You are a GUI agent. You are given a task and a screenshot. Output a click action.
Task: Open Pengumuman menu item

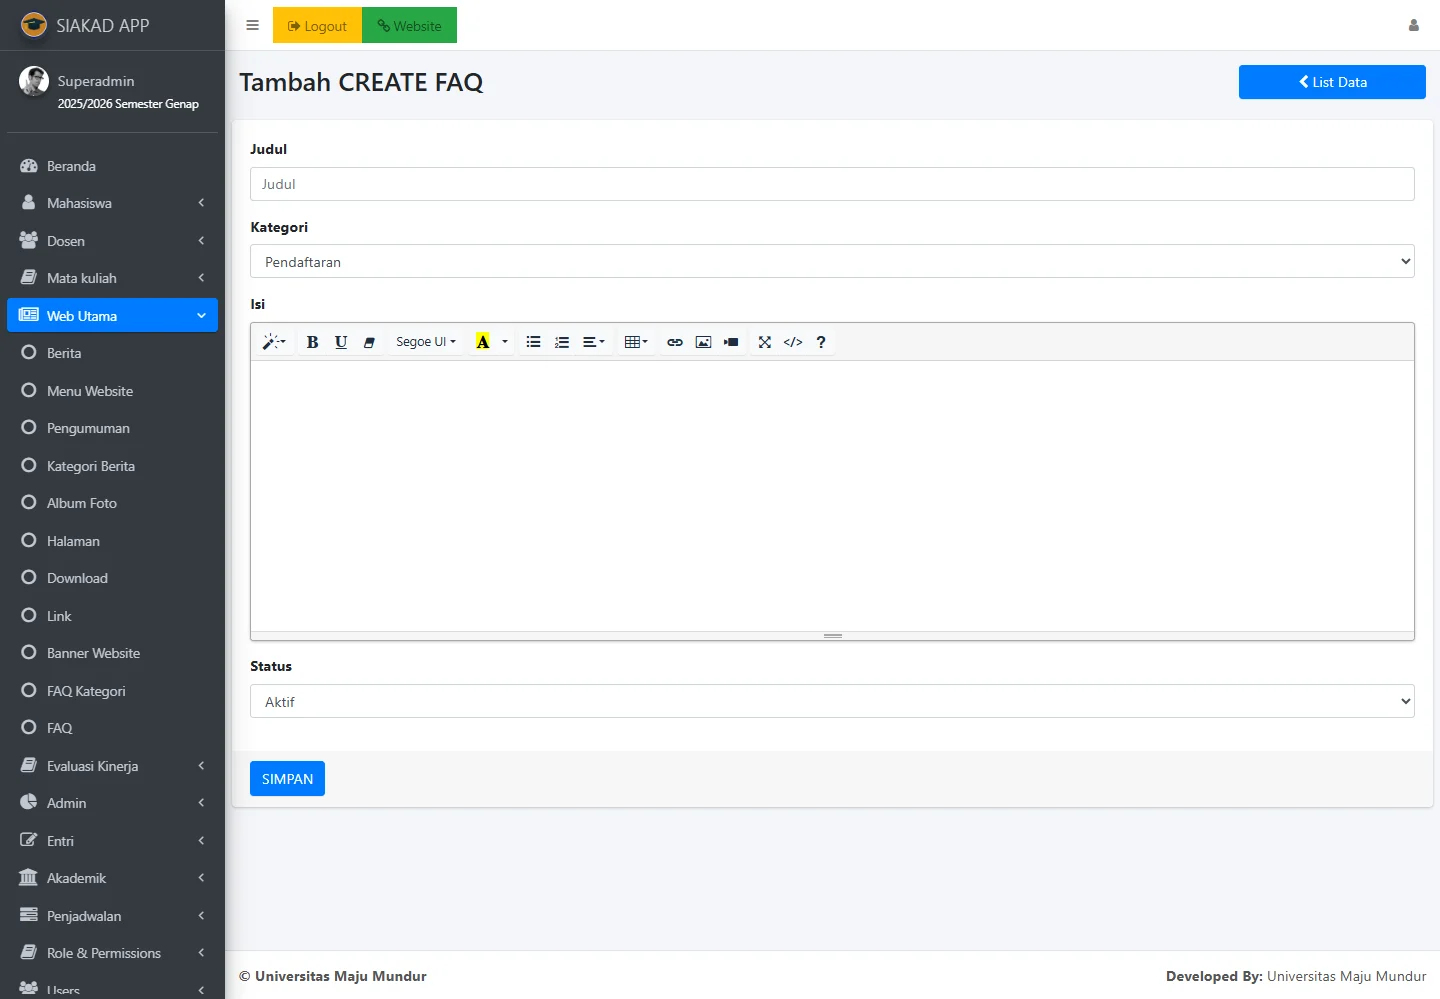88,428
